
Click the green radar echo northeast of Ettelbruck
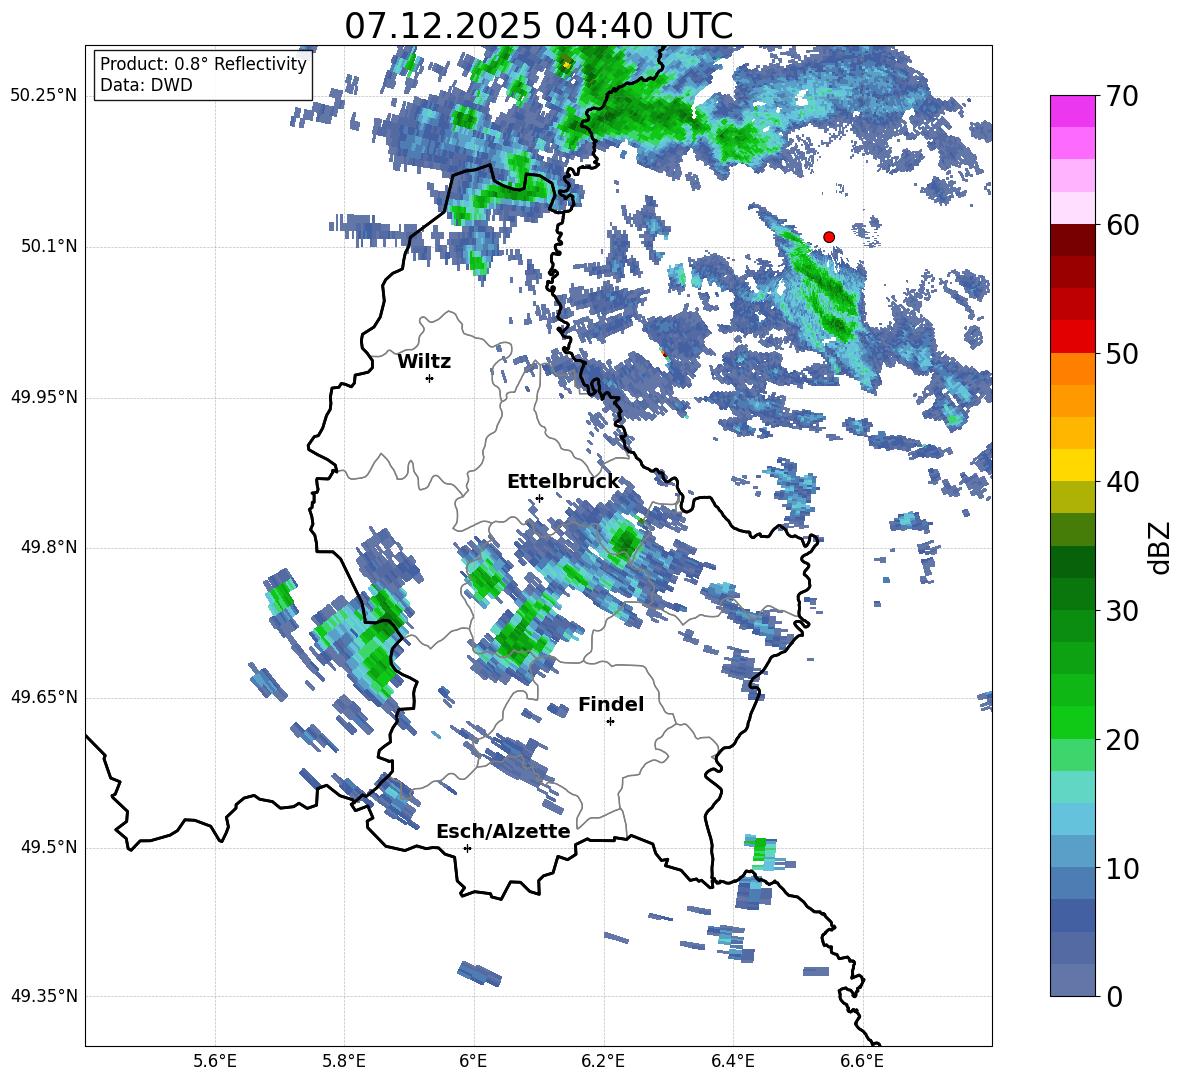(624, 540)
